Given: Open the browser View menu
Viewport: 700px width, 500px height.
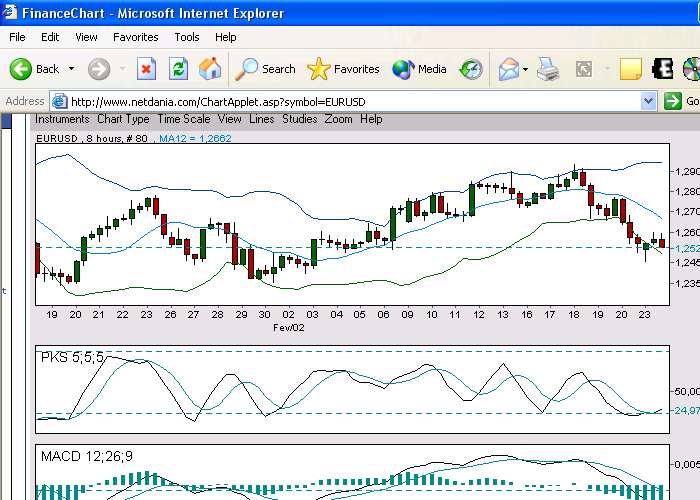Looking at the screenshot, I should click(x=86, y=37).
